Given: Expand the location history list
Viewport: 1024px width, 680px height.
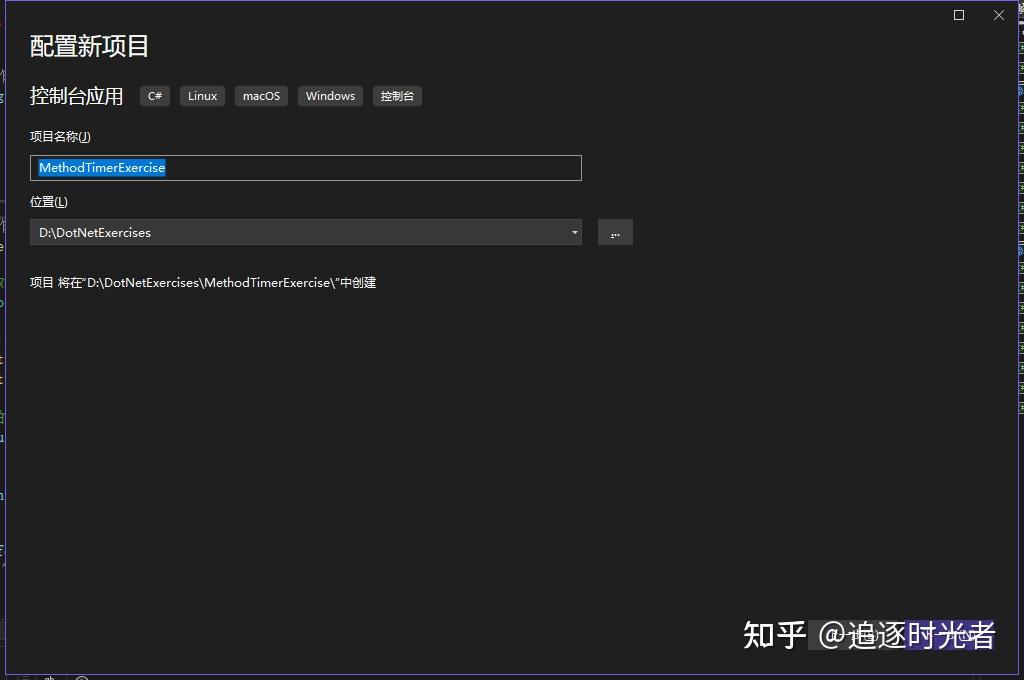Looking at the screenshot, I should 574,232.
